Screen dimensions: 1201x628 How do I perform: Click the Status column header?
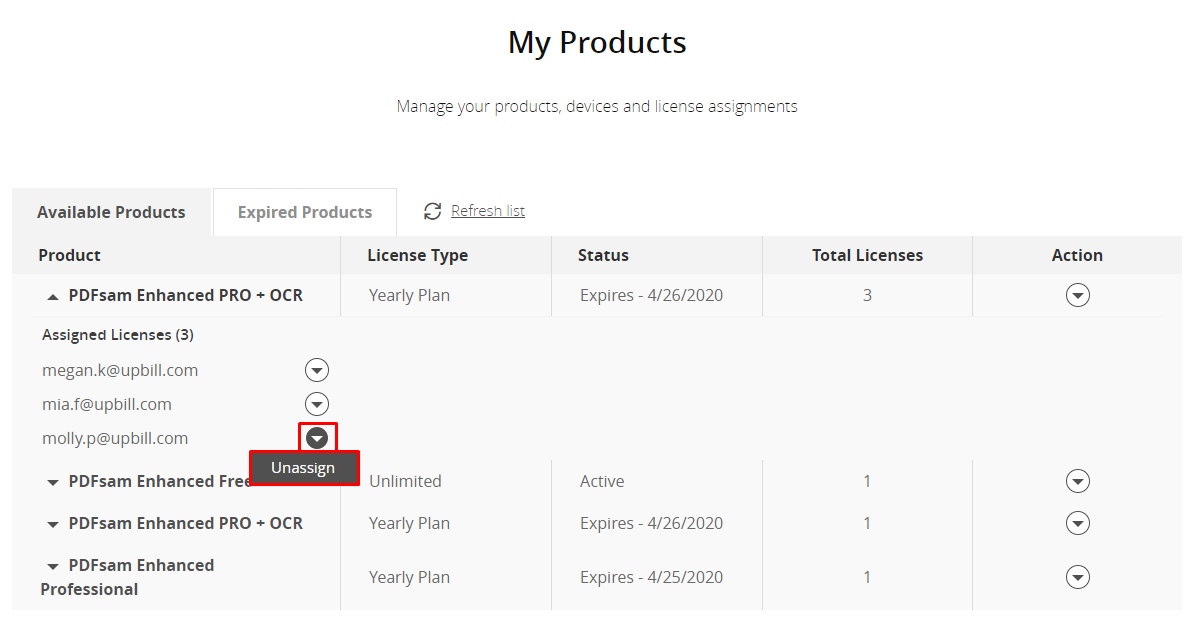(x=603, y=255)
